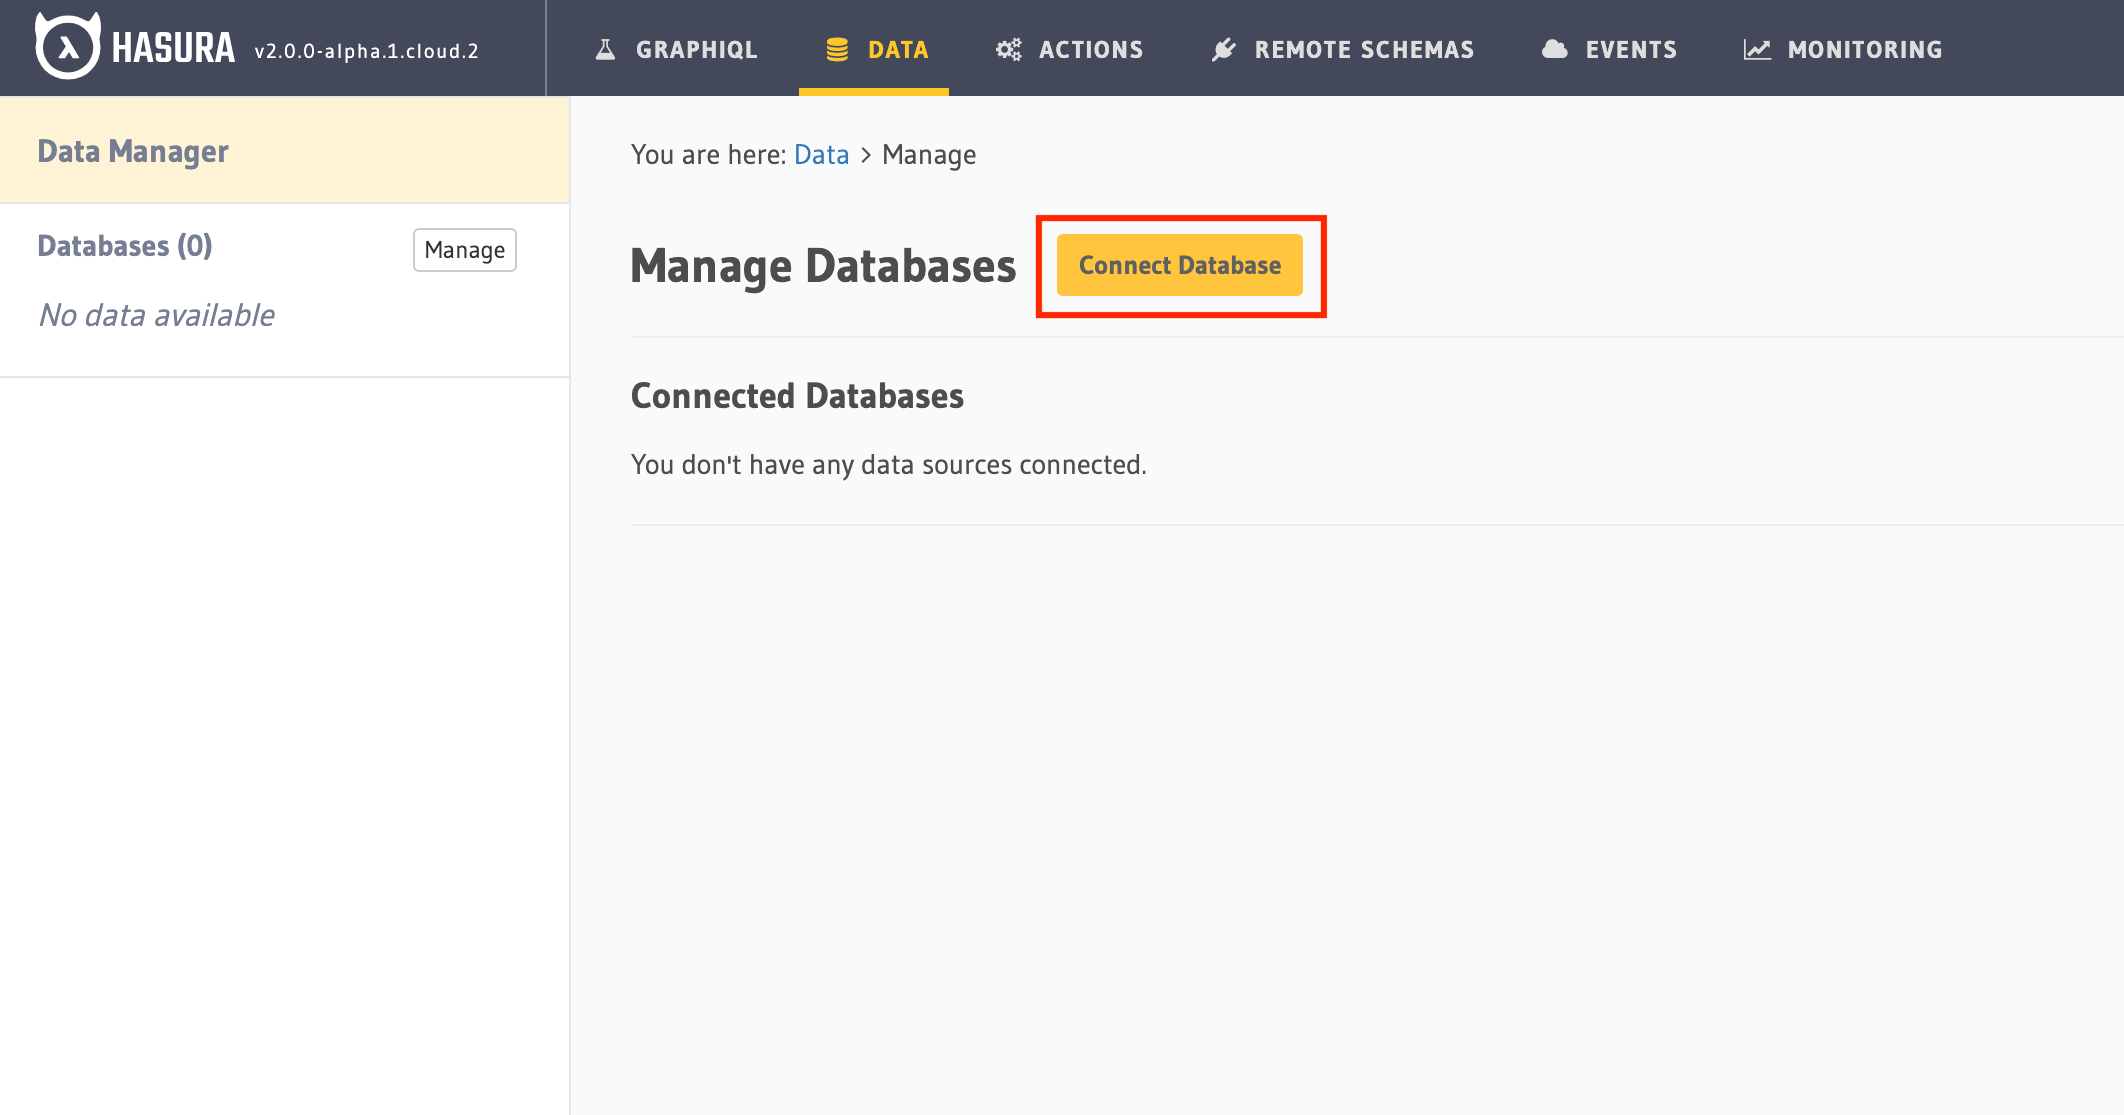Image resolution: width=2124 pixels, height=1115 pixels.
Task: Open the GRAPHIQL tab
Action: 696,49
